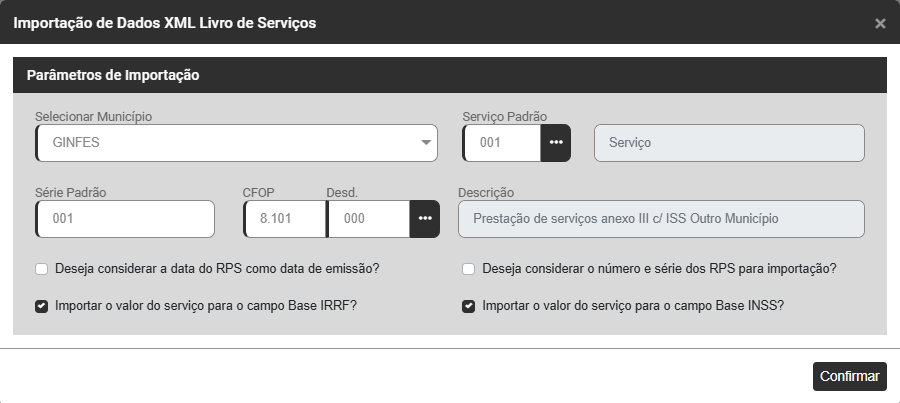Screen dimensions: 900x403
Task: Uncheck Base INSS import option
Action: click(468, 307)
